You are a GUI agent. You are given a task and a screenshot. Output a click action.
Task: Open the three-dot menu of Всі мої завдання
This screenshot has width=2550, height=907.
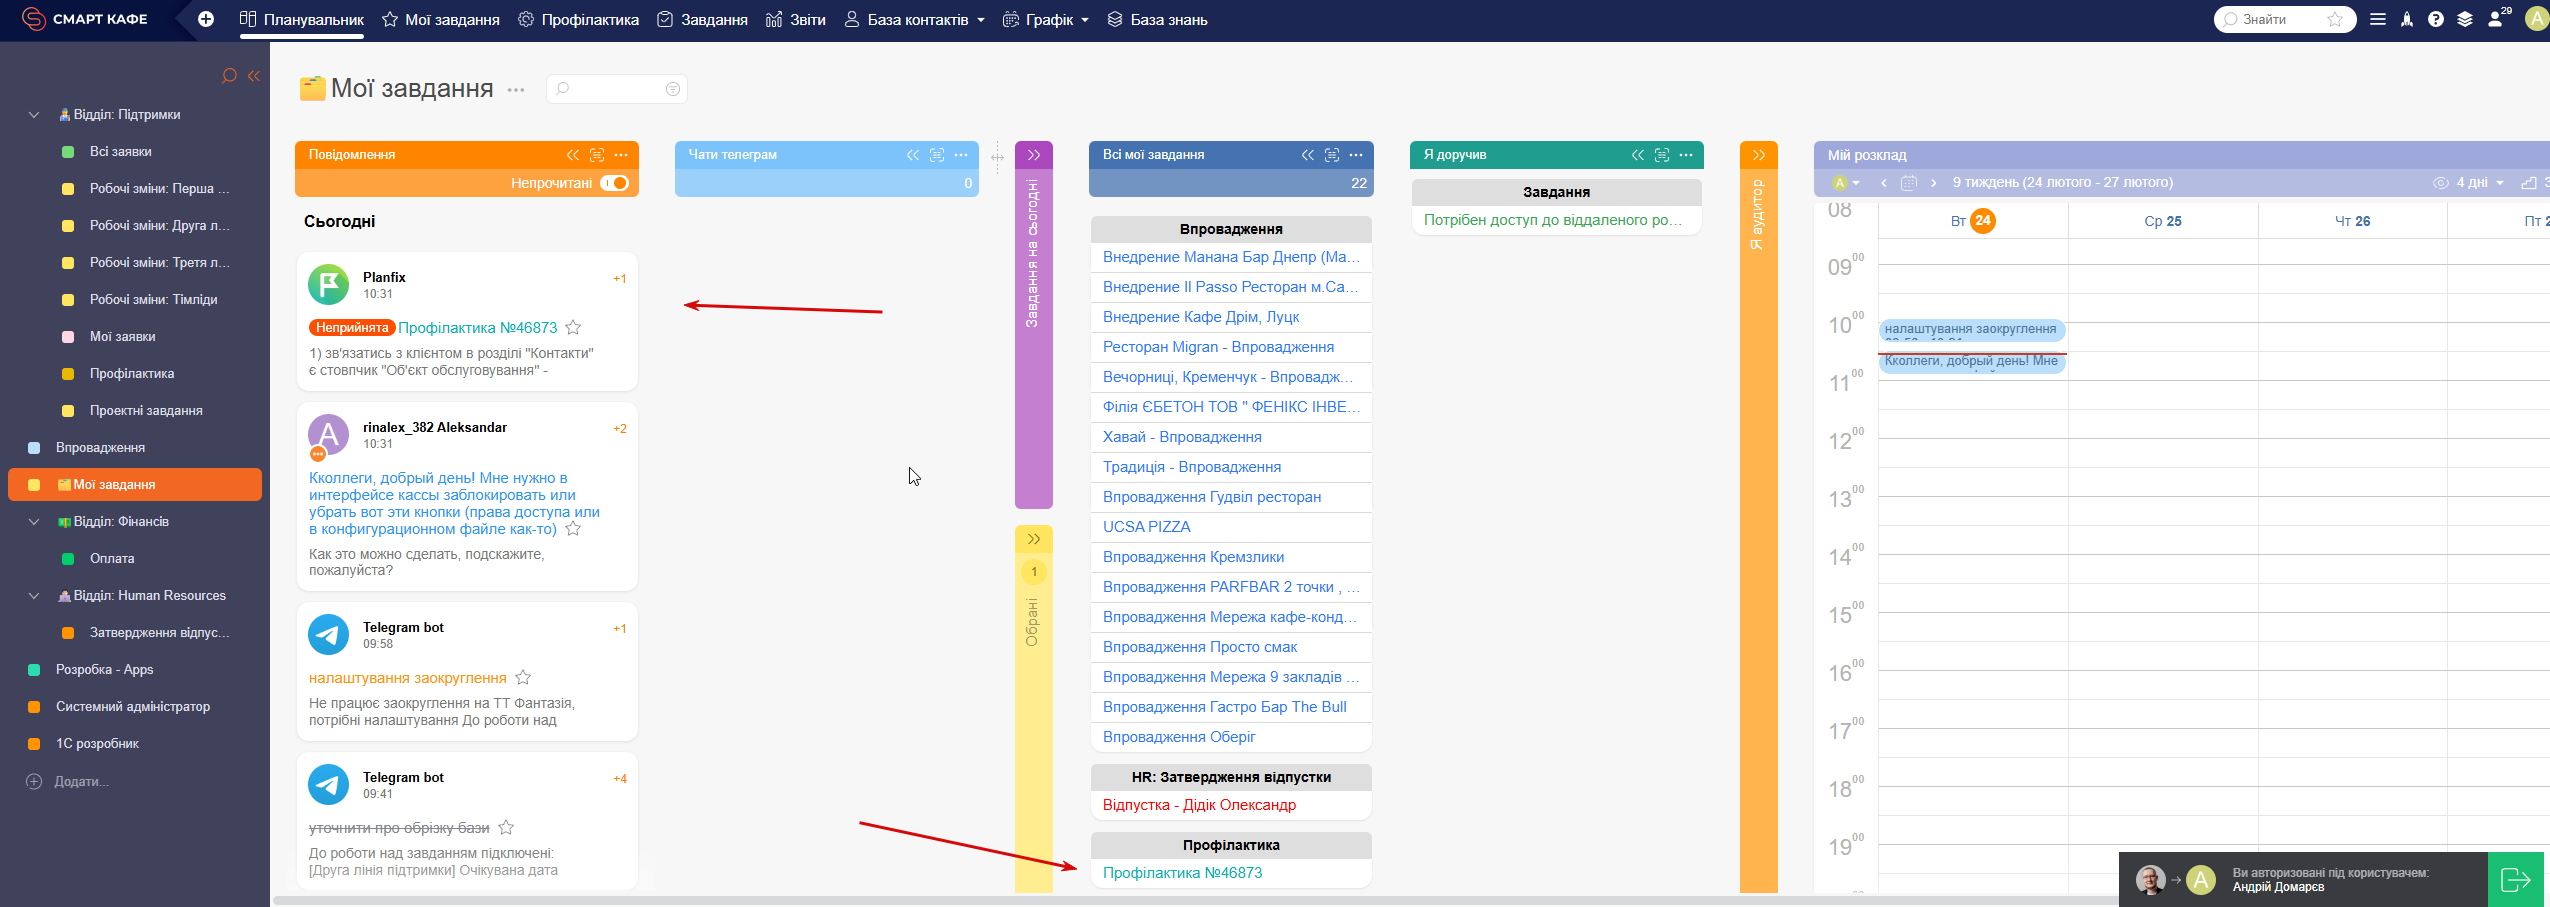coord(1356,155)
